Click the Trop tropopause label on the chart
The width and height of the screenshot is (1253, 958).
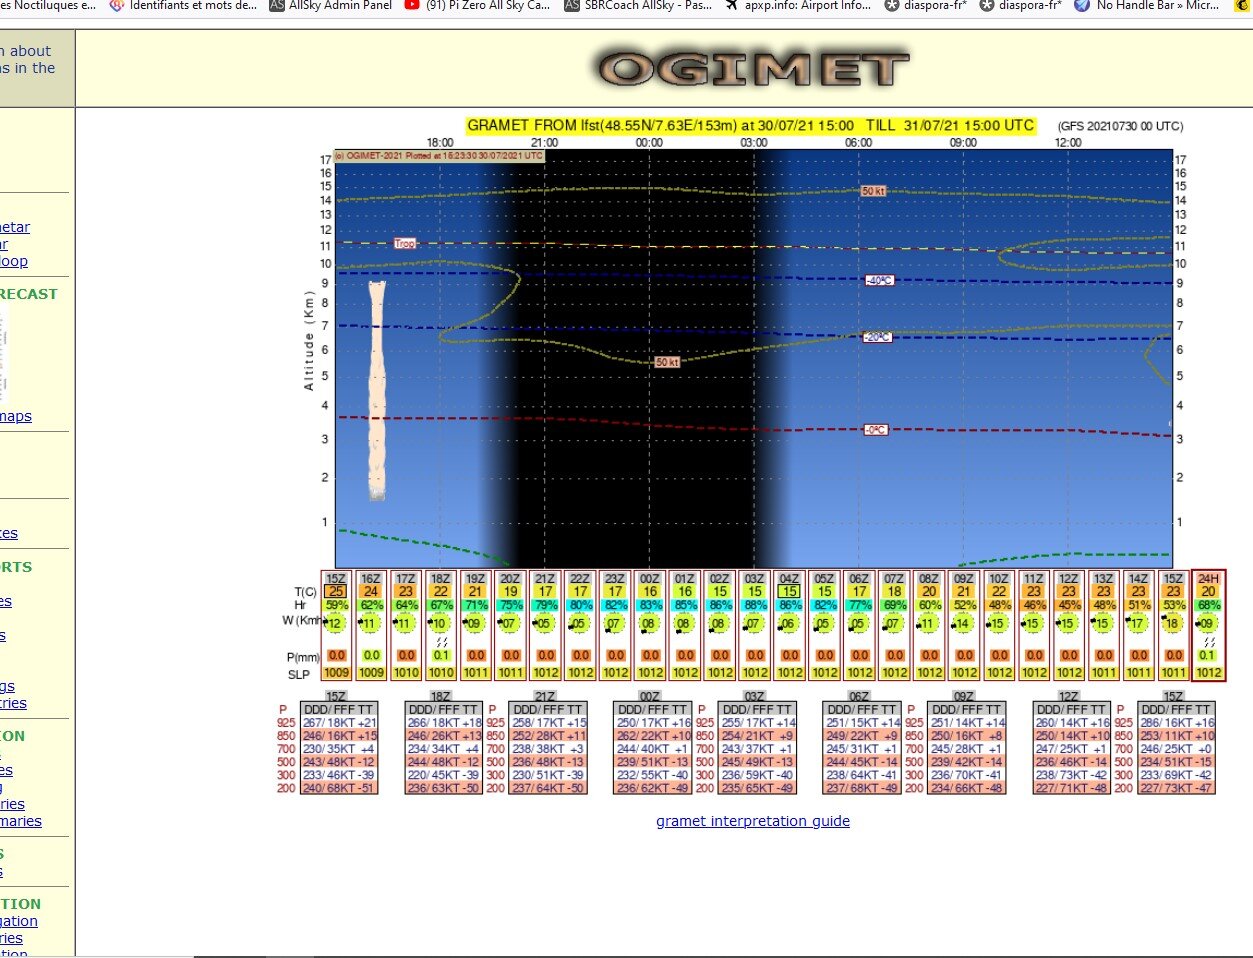coord(404,243)
